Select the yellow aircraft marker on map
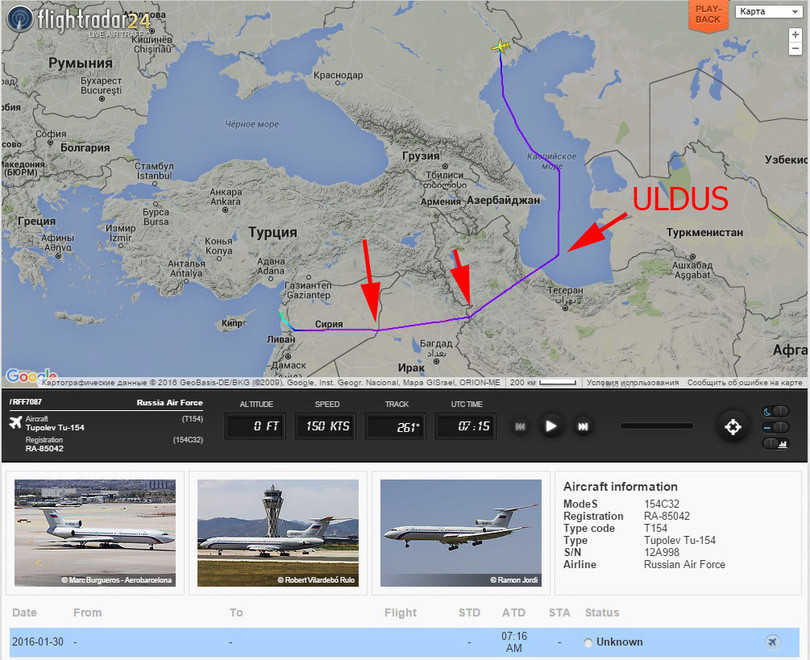 pos(500,47)
